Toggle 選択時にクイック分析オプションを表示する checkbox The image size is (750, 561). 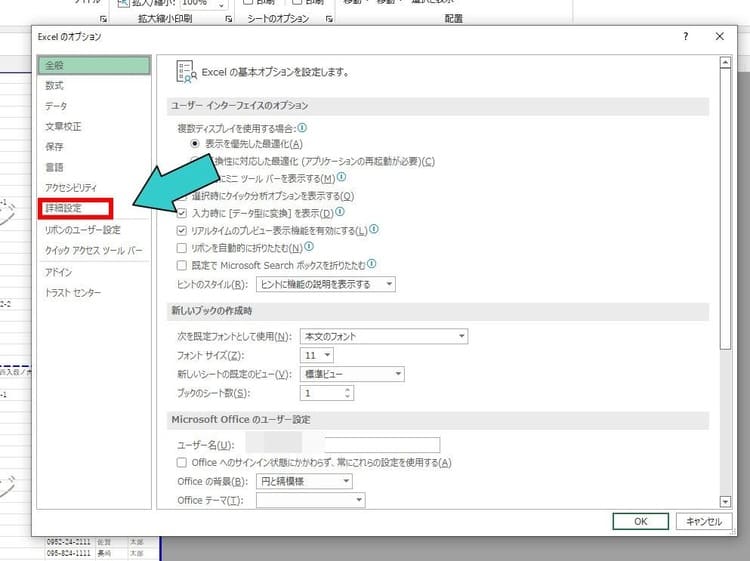[182, 196]
